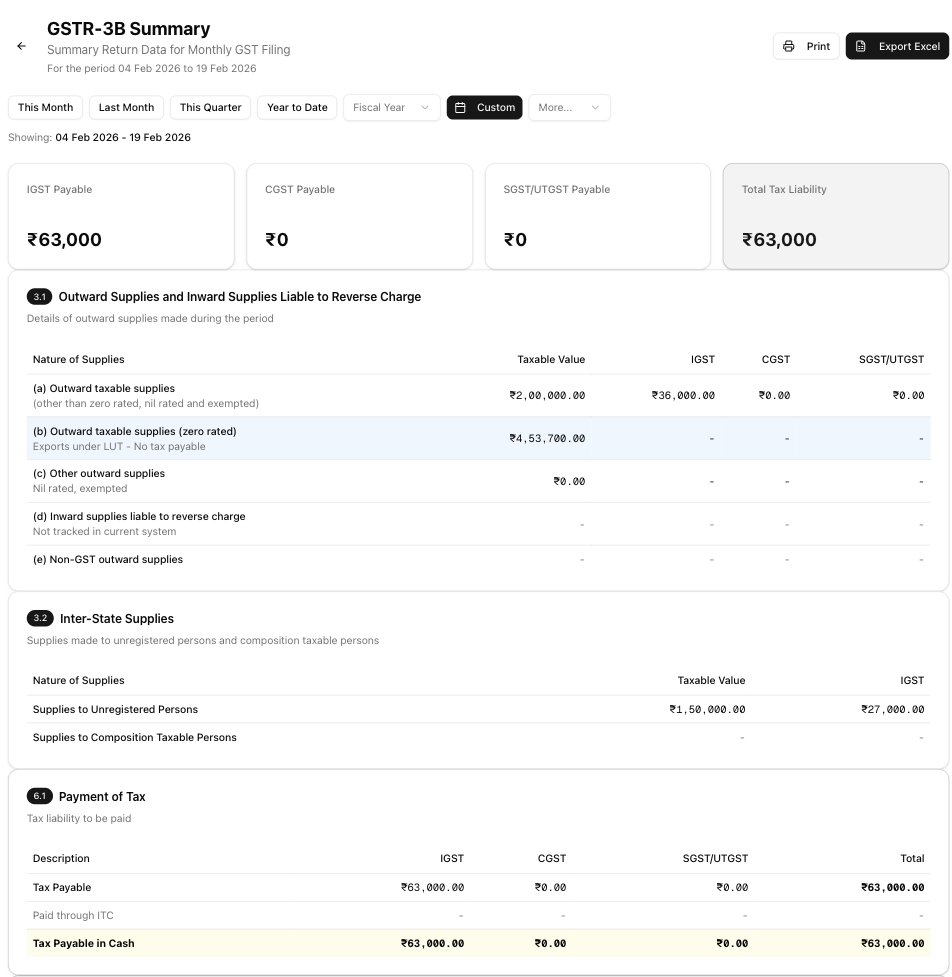The width and height of the screenshot is (952, 977).
Task: Click the Tax Payable in Cash row
Action: coord(478,943)
